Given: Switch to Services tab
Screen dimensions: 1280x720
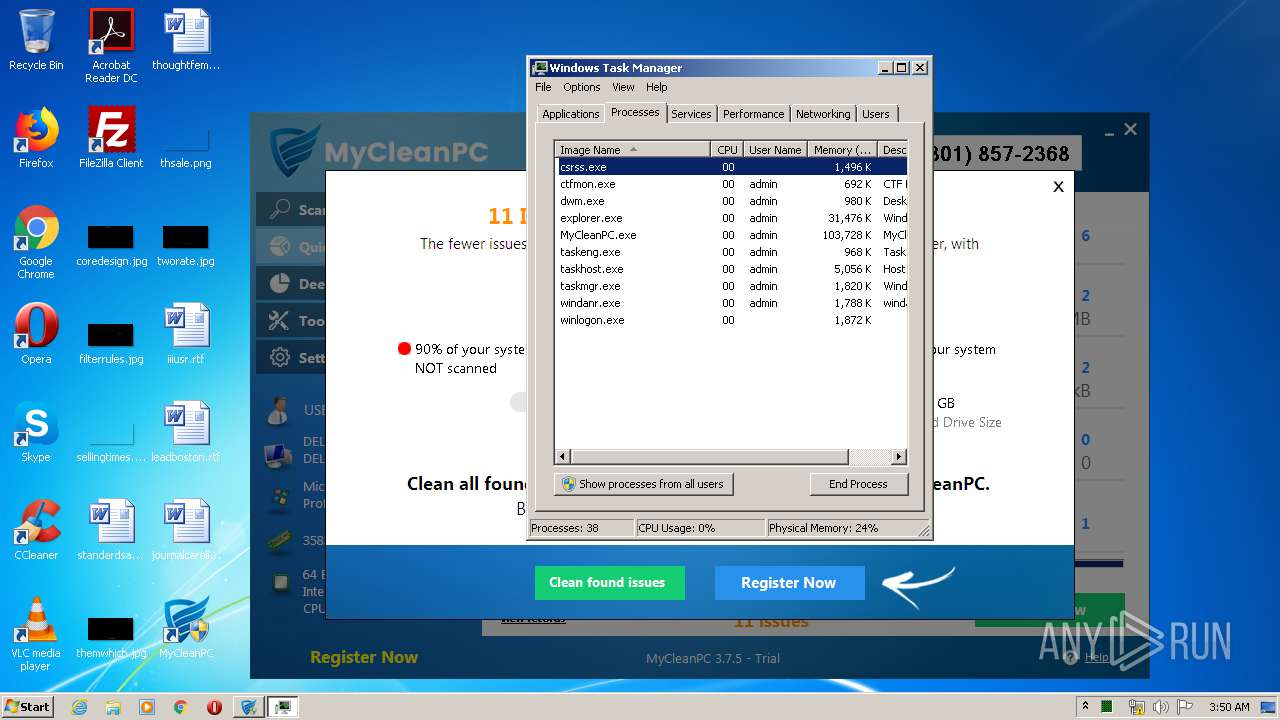Looking at the screenshot, I should [691, 114].
